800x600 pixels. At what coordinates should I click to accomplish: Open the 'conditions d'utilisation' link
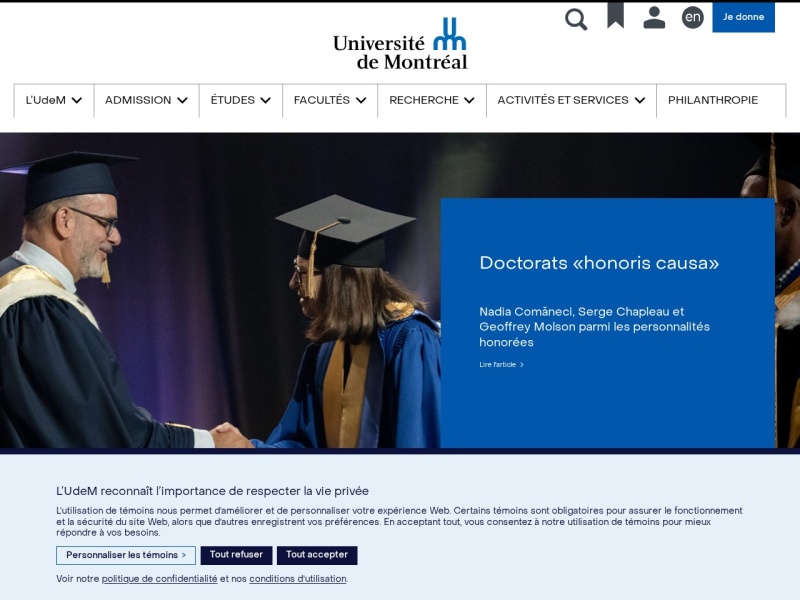pyautogui.click(x=297, y=579)
